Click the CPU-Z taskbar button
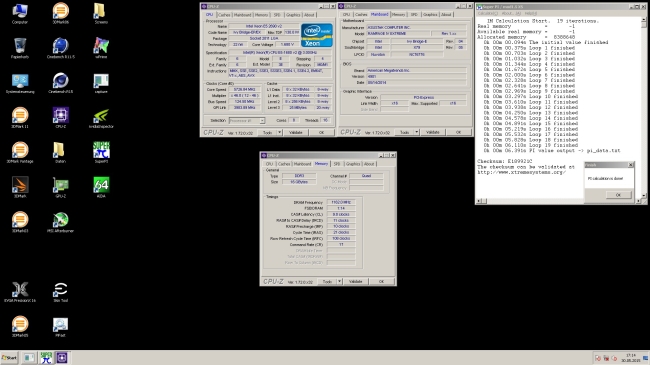The image size is (650, 365). pos(62,358)
